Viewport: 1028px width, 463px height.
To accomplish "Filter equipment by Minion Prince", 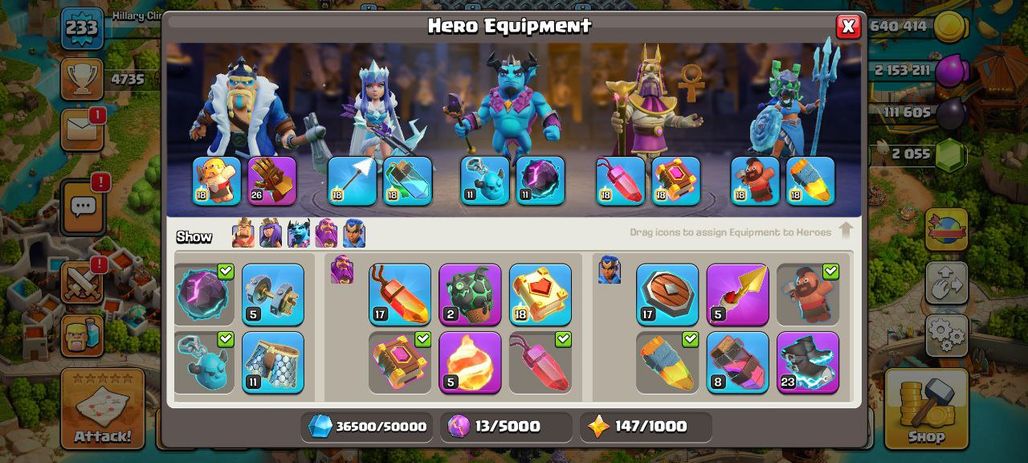I will coord(298,233).
